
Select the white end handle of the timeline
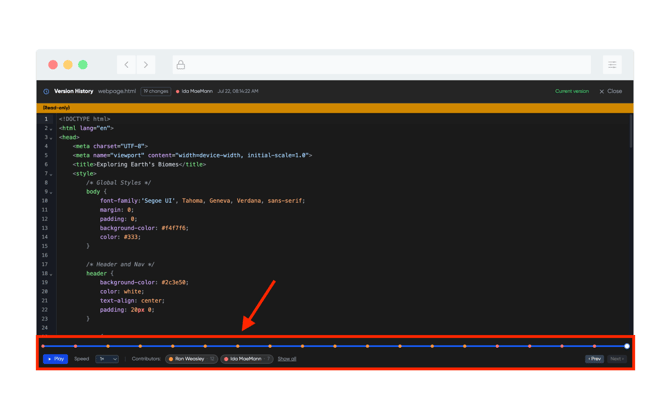(627, 346)
